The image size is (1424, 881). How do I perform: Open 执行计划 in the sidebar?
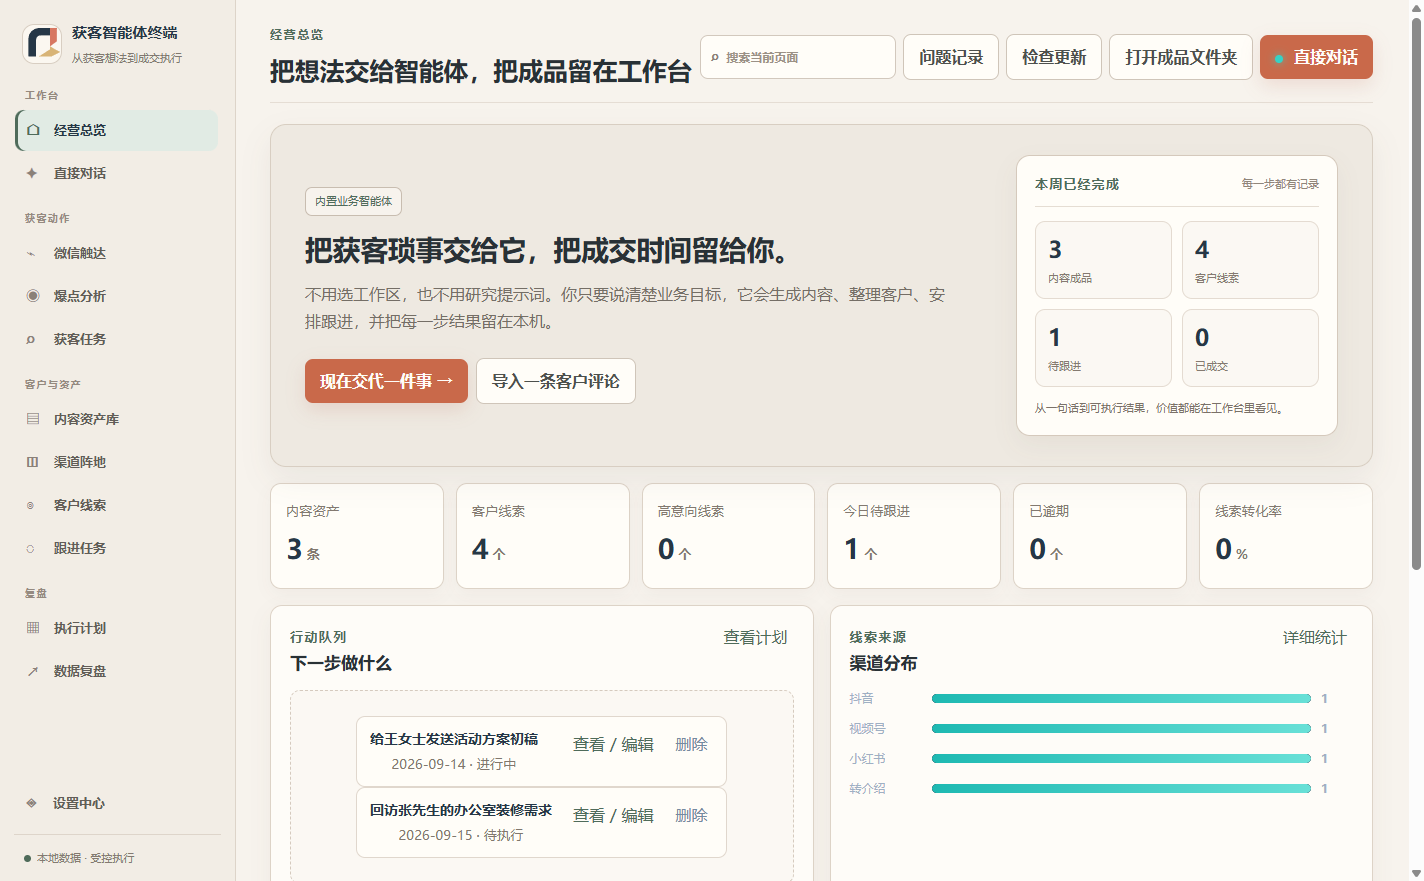(x=117, y=628)
